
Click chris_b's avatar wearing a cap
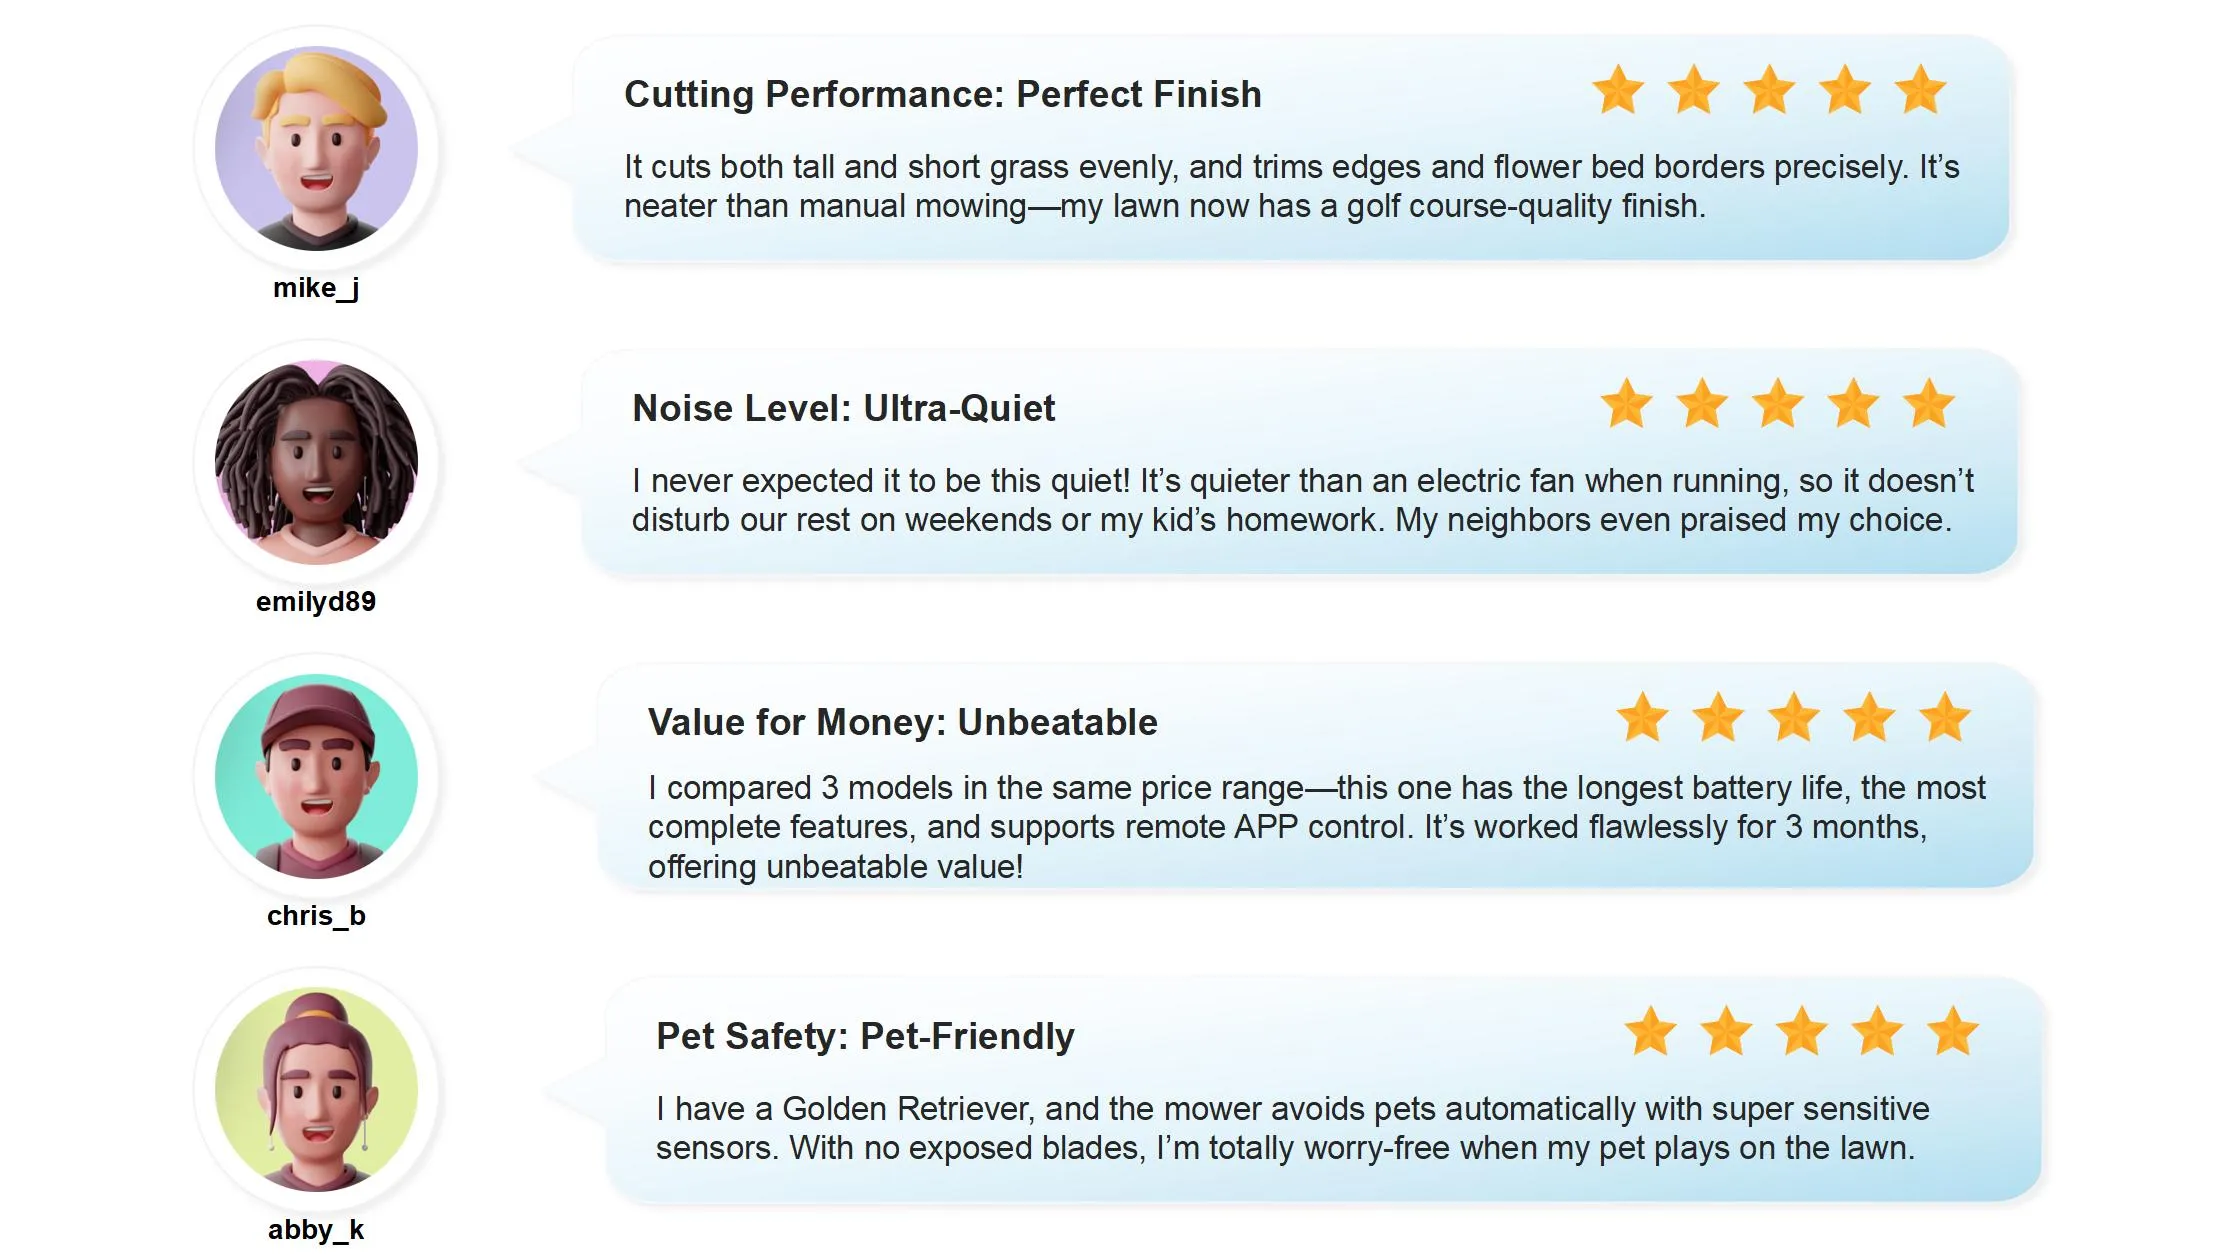[316, 776]
